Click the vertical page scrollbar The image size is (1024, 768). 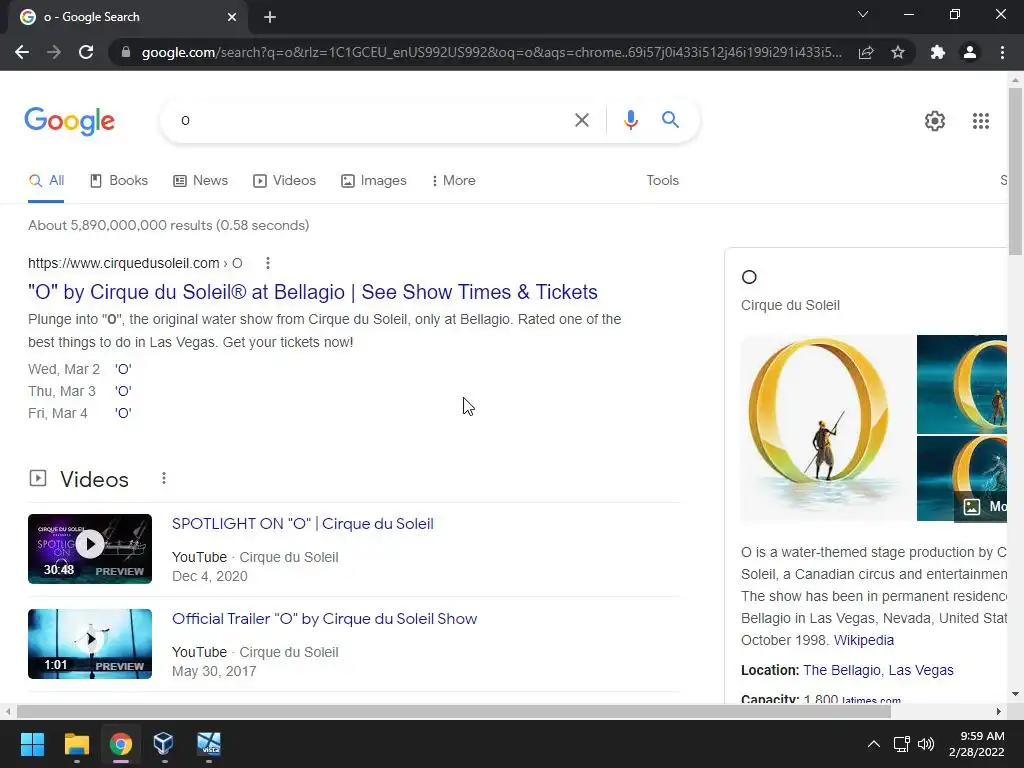[x=1015, y=171]
